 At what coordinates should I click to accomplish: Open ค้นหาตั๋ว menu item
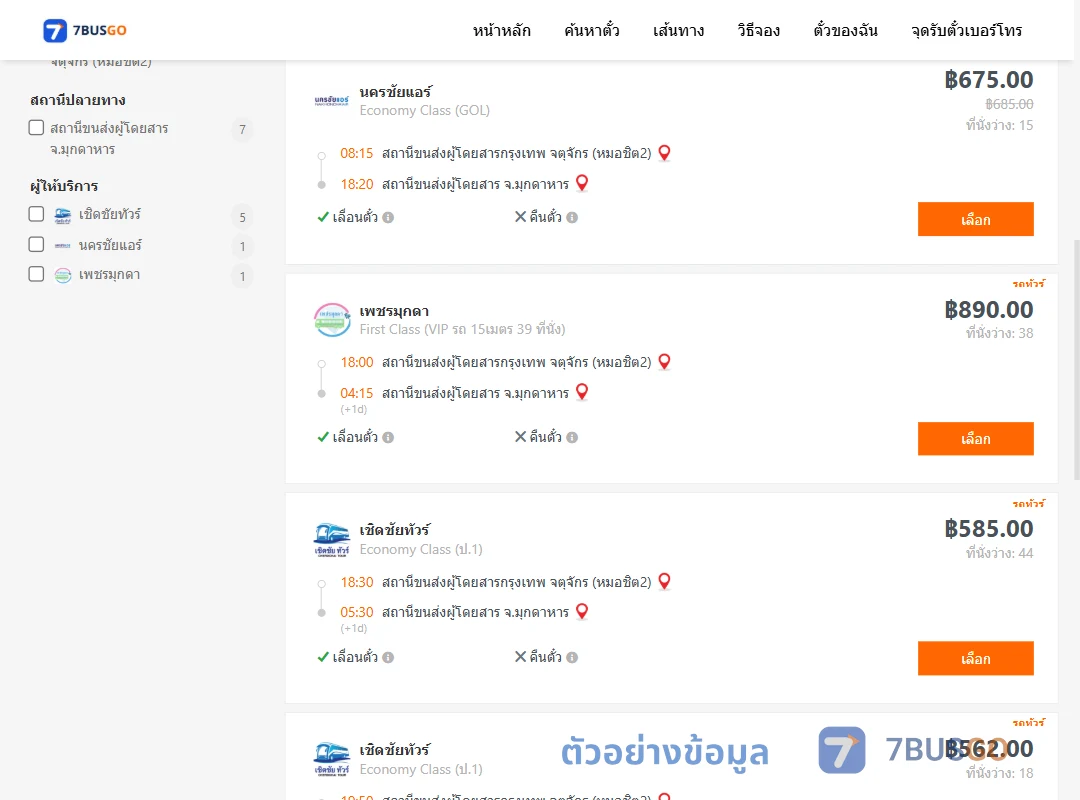click(x=592, y=30)
